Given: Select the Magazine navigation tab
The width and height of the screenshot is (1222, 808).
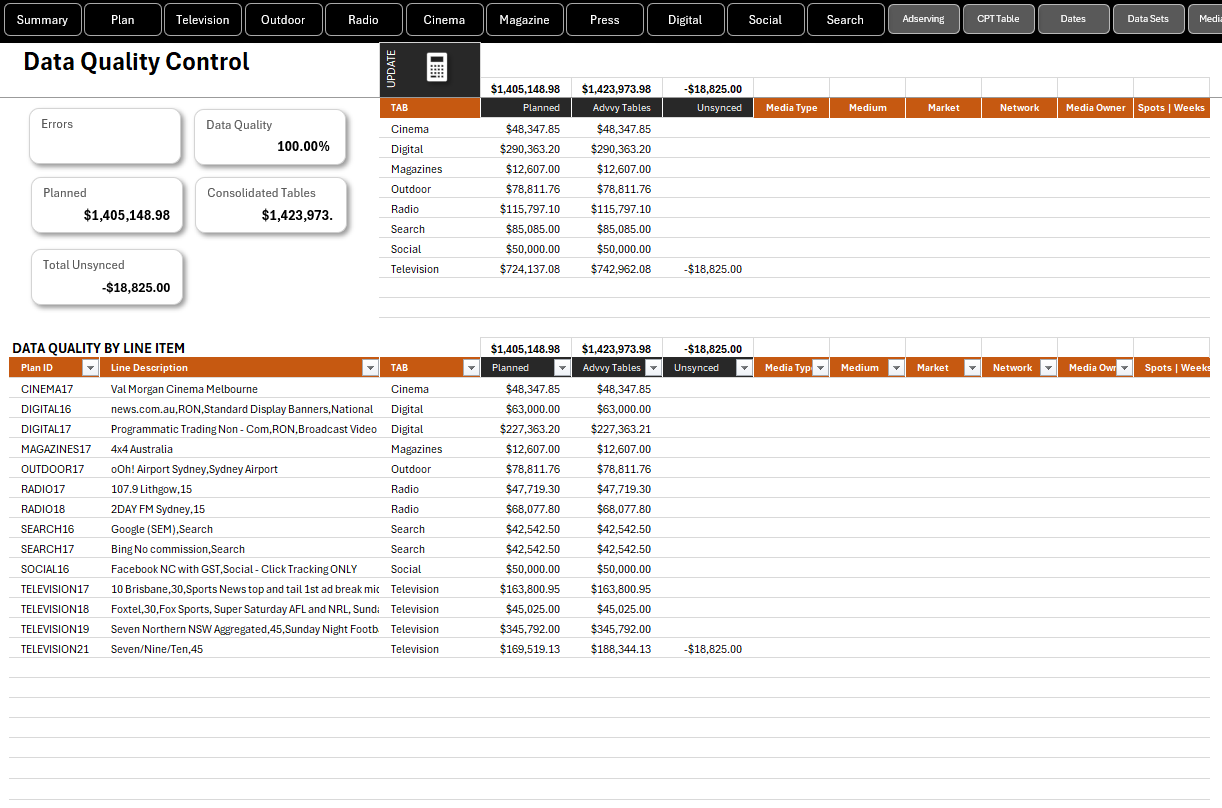Looking at the screenshot, I should pyautogui.click(x=524, y=19).
